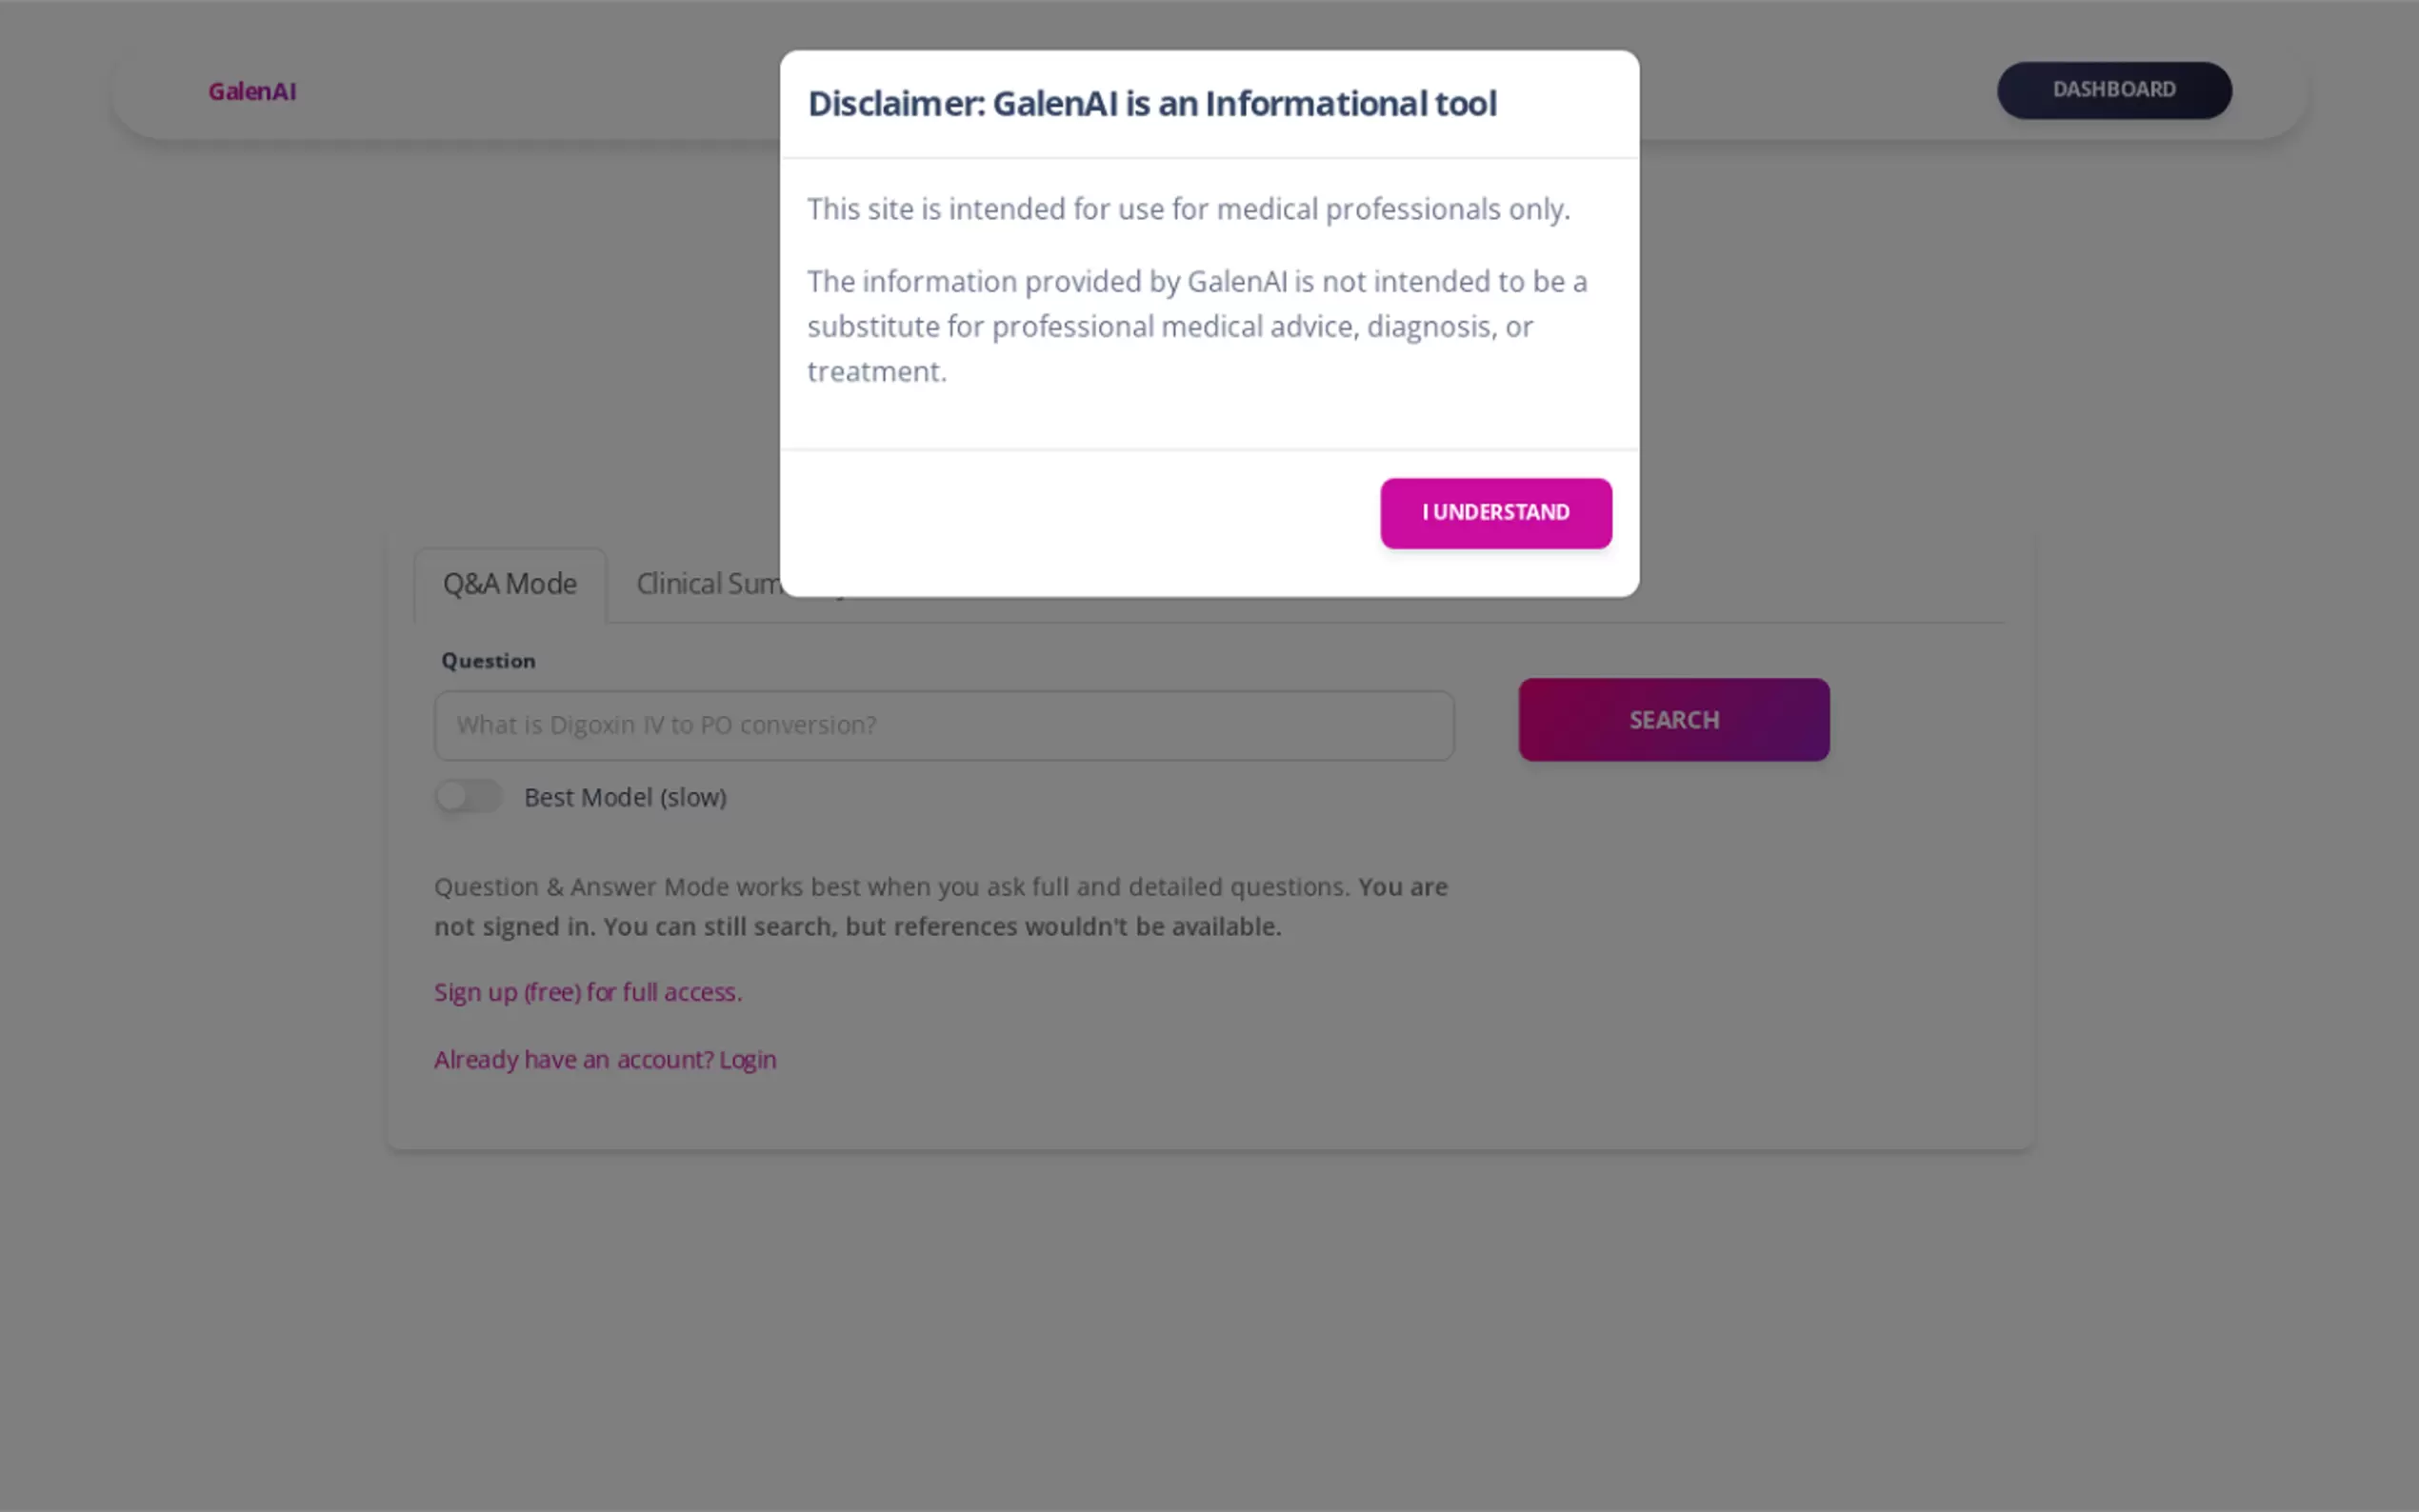Viewport: 2419px width, 1512px height.
Task: Focus the Question input field
Action: tap(943, 725)
